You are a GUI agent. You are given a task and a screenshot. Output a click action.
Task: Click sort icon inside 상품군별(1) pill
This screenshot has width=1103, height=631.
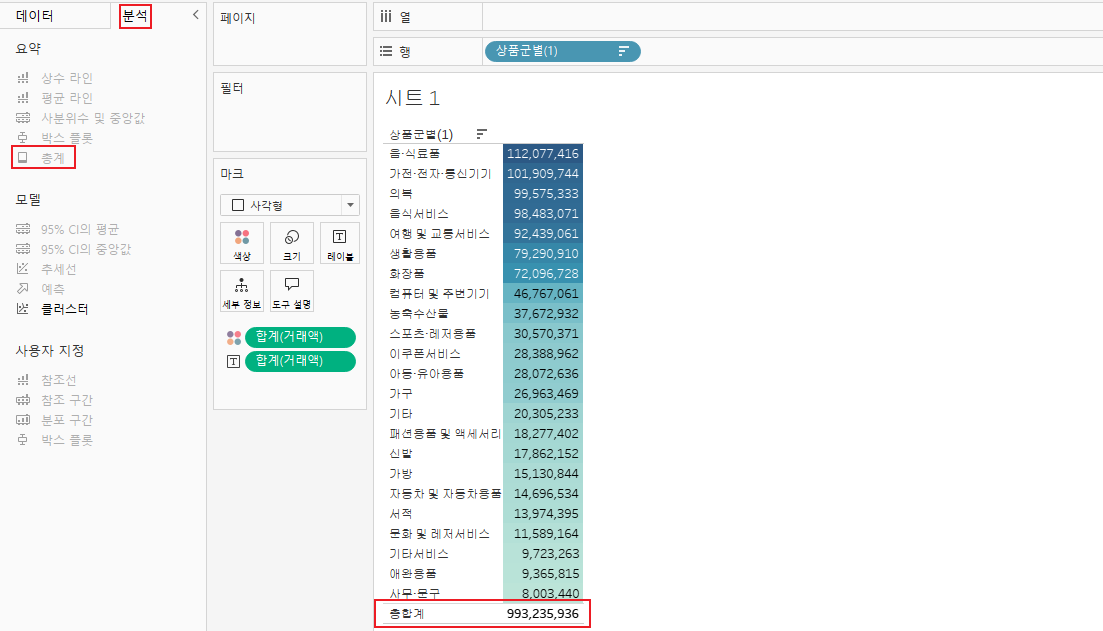click(x=623, y=51)
